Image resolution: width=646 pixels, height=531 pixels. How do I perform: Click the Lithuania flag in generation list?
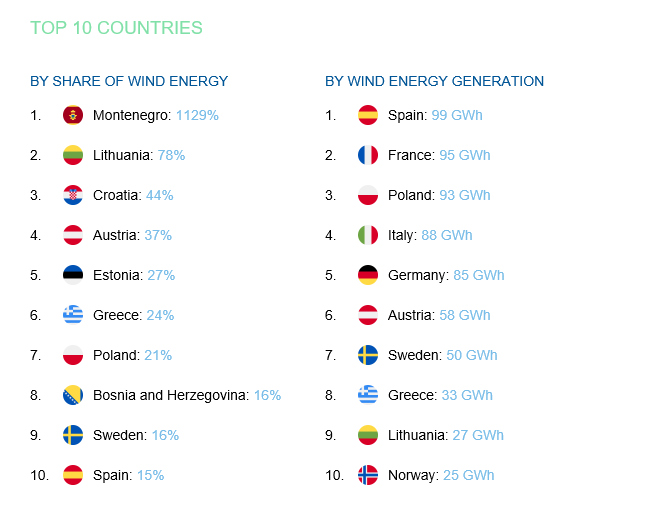point(368,435)
